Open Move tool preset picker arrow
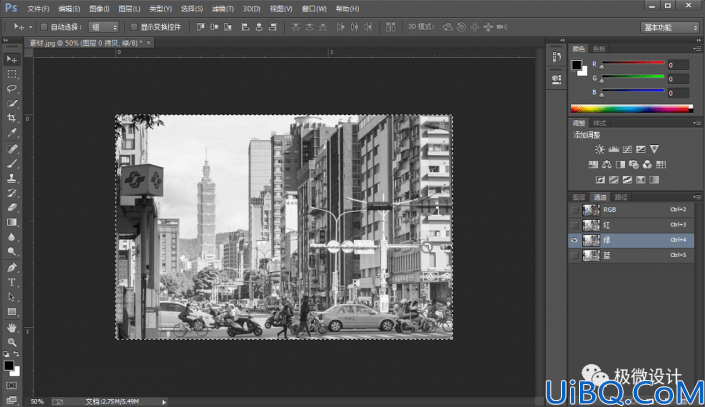The width and height of the screenshot is (705, 407). [30, 27]
